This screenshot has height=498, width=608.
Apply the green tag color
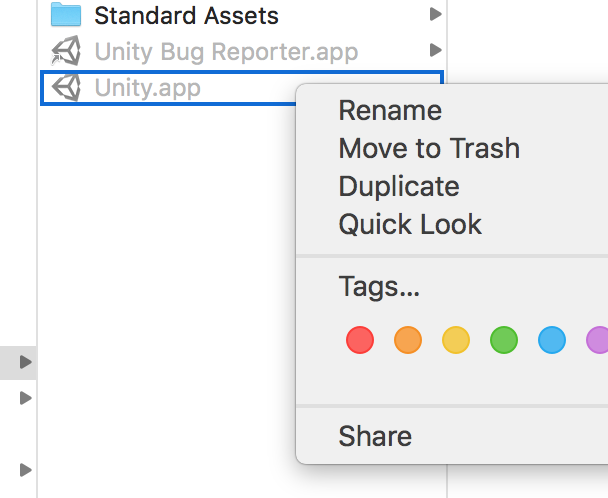pos(504,340)
